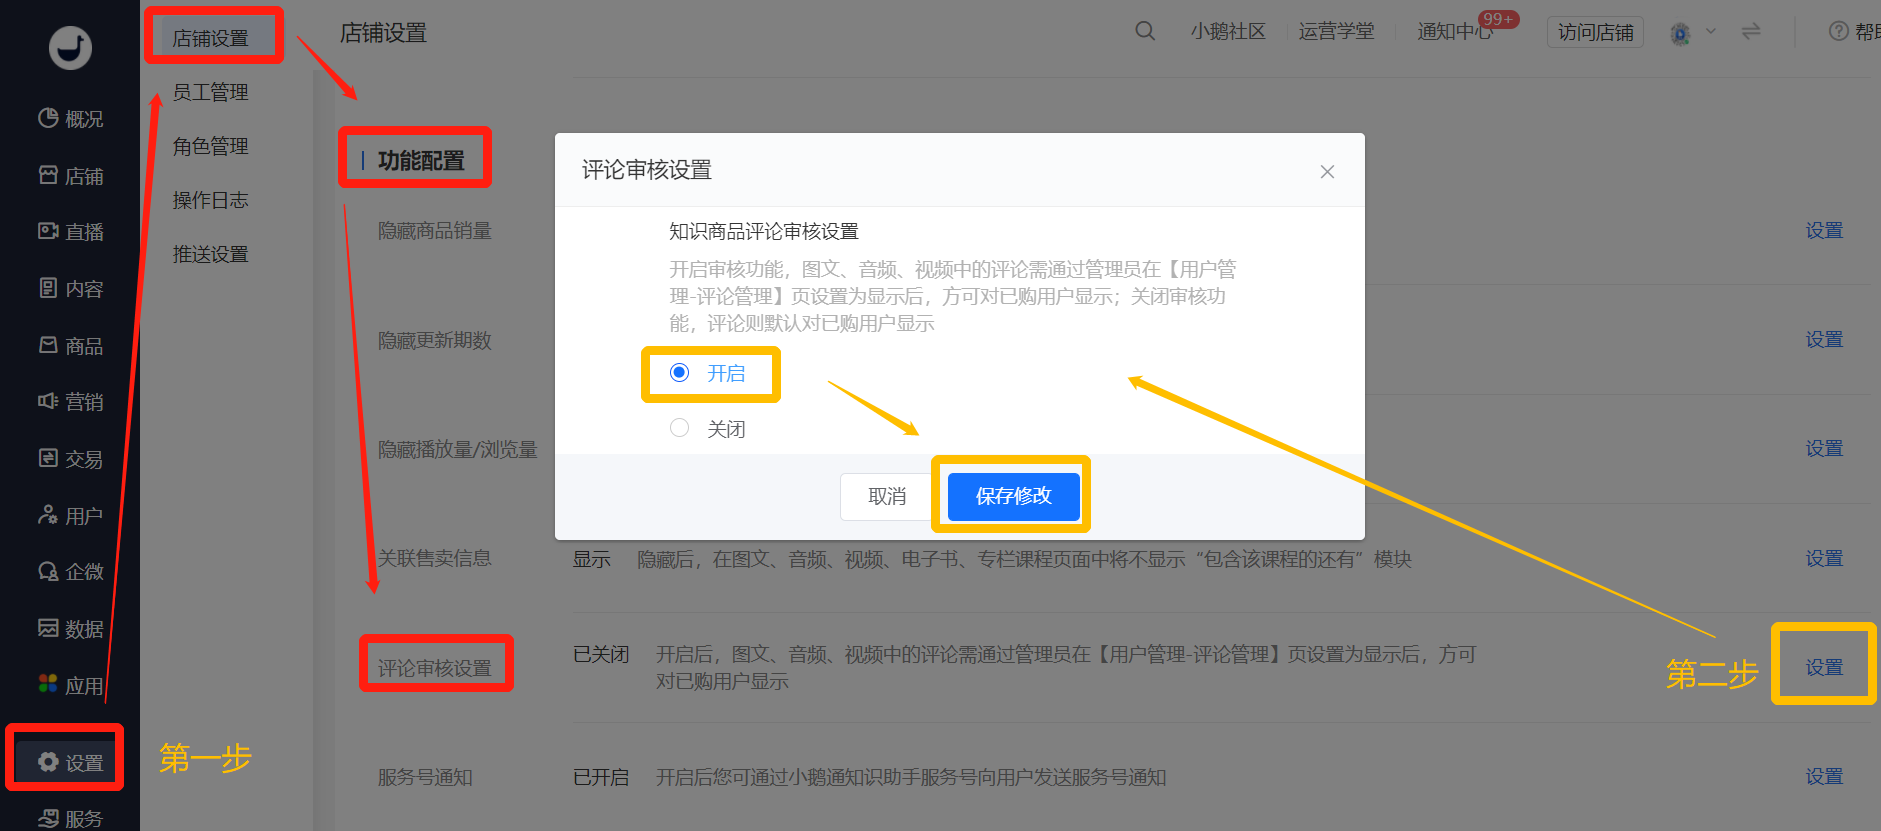Open the 商品 products icon in sidebar
The width and height of the screenshot is (1881, 831).
click(48, 345)
